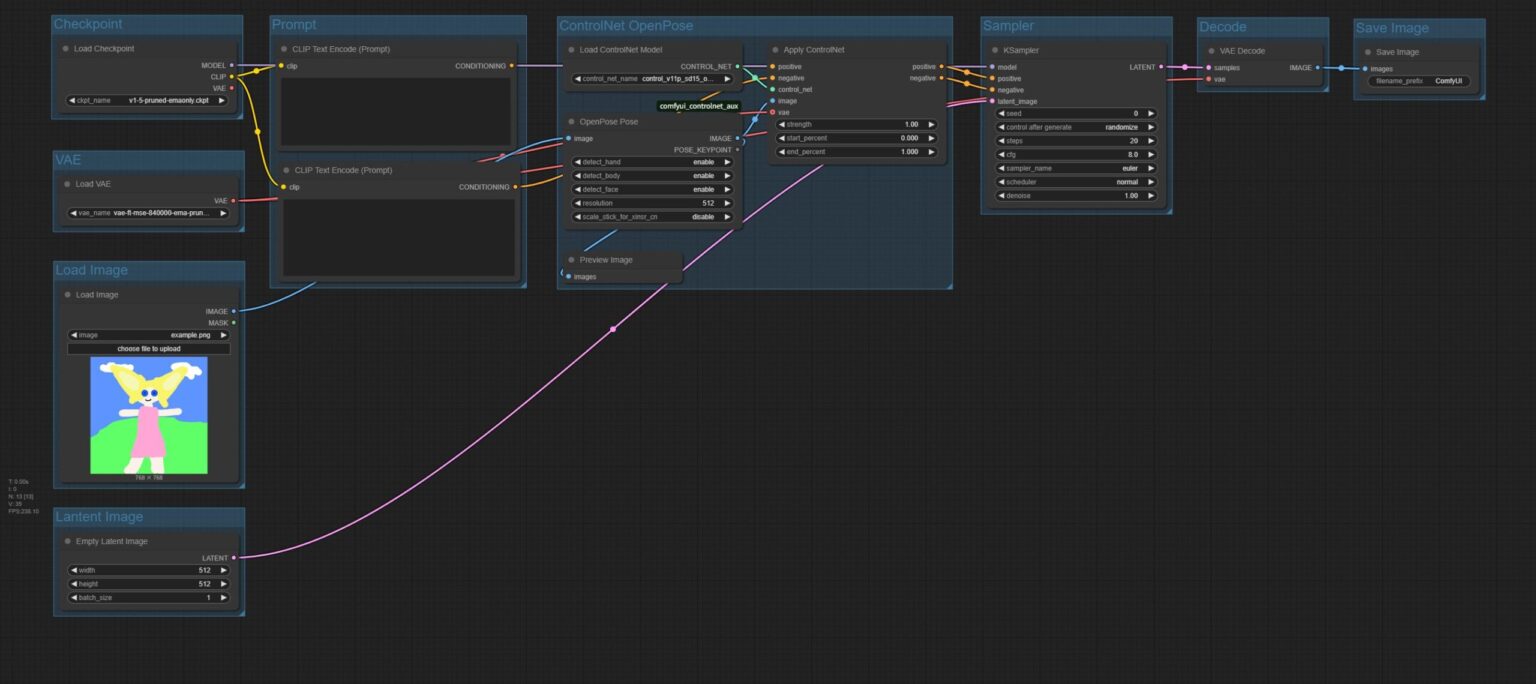
Task: Click the choose file to upload button
Action: click(149, 347)
